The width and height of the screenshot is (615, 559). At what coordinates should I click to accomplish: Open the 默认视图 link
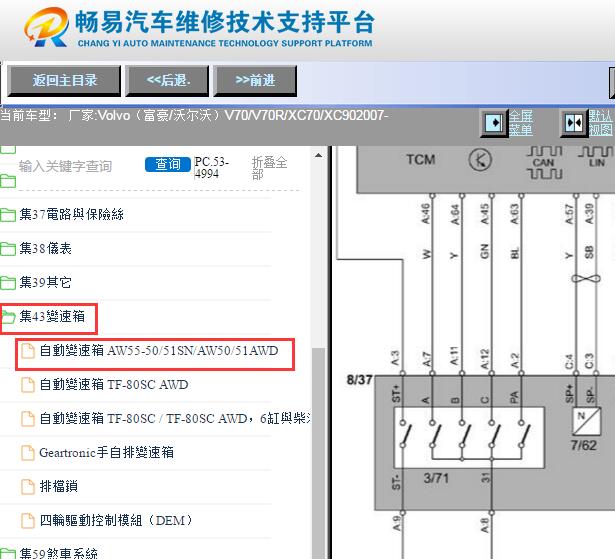(600, 123)
